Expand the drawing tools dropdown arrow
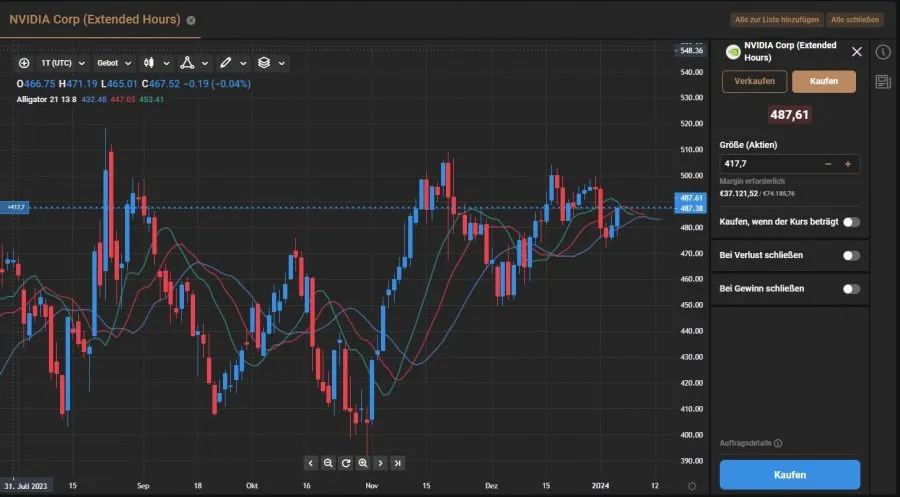 point(243,64)
